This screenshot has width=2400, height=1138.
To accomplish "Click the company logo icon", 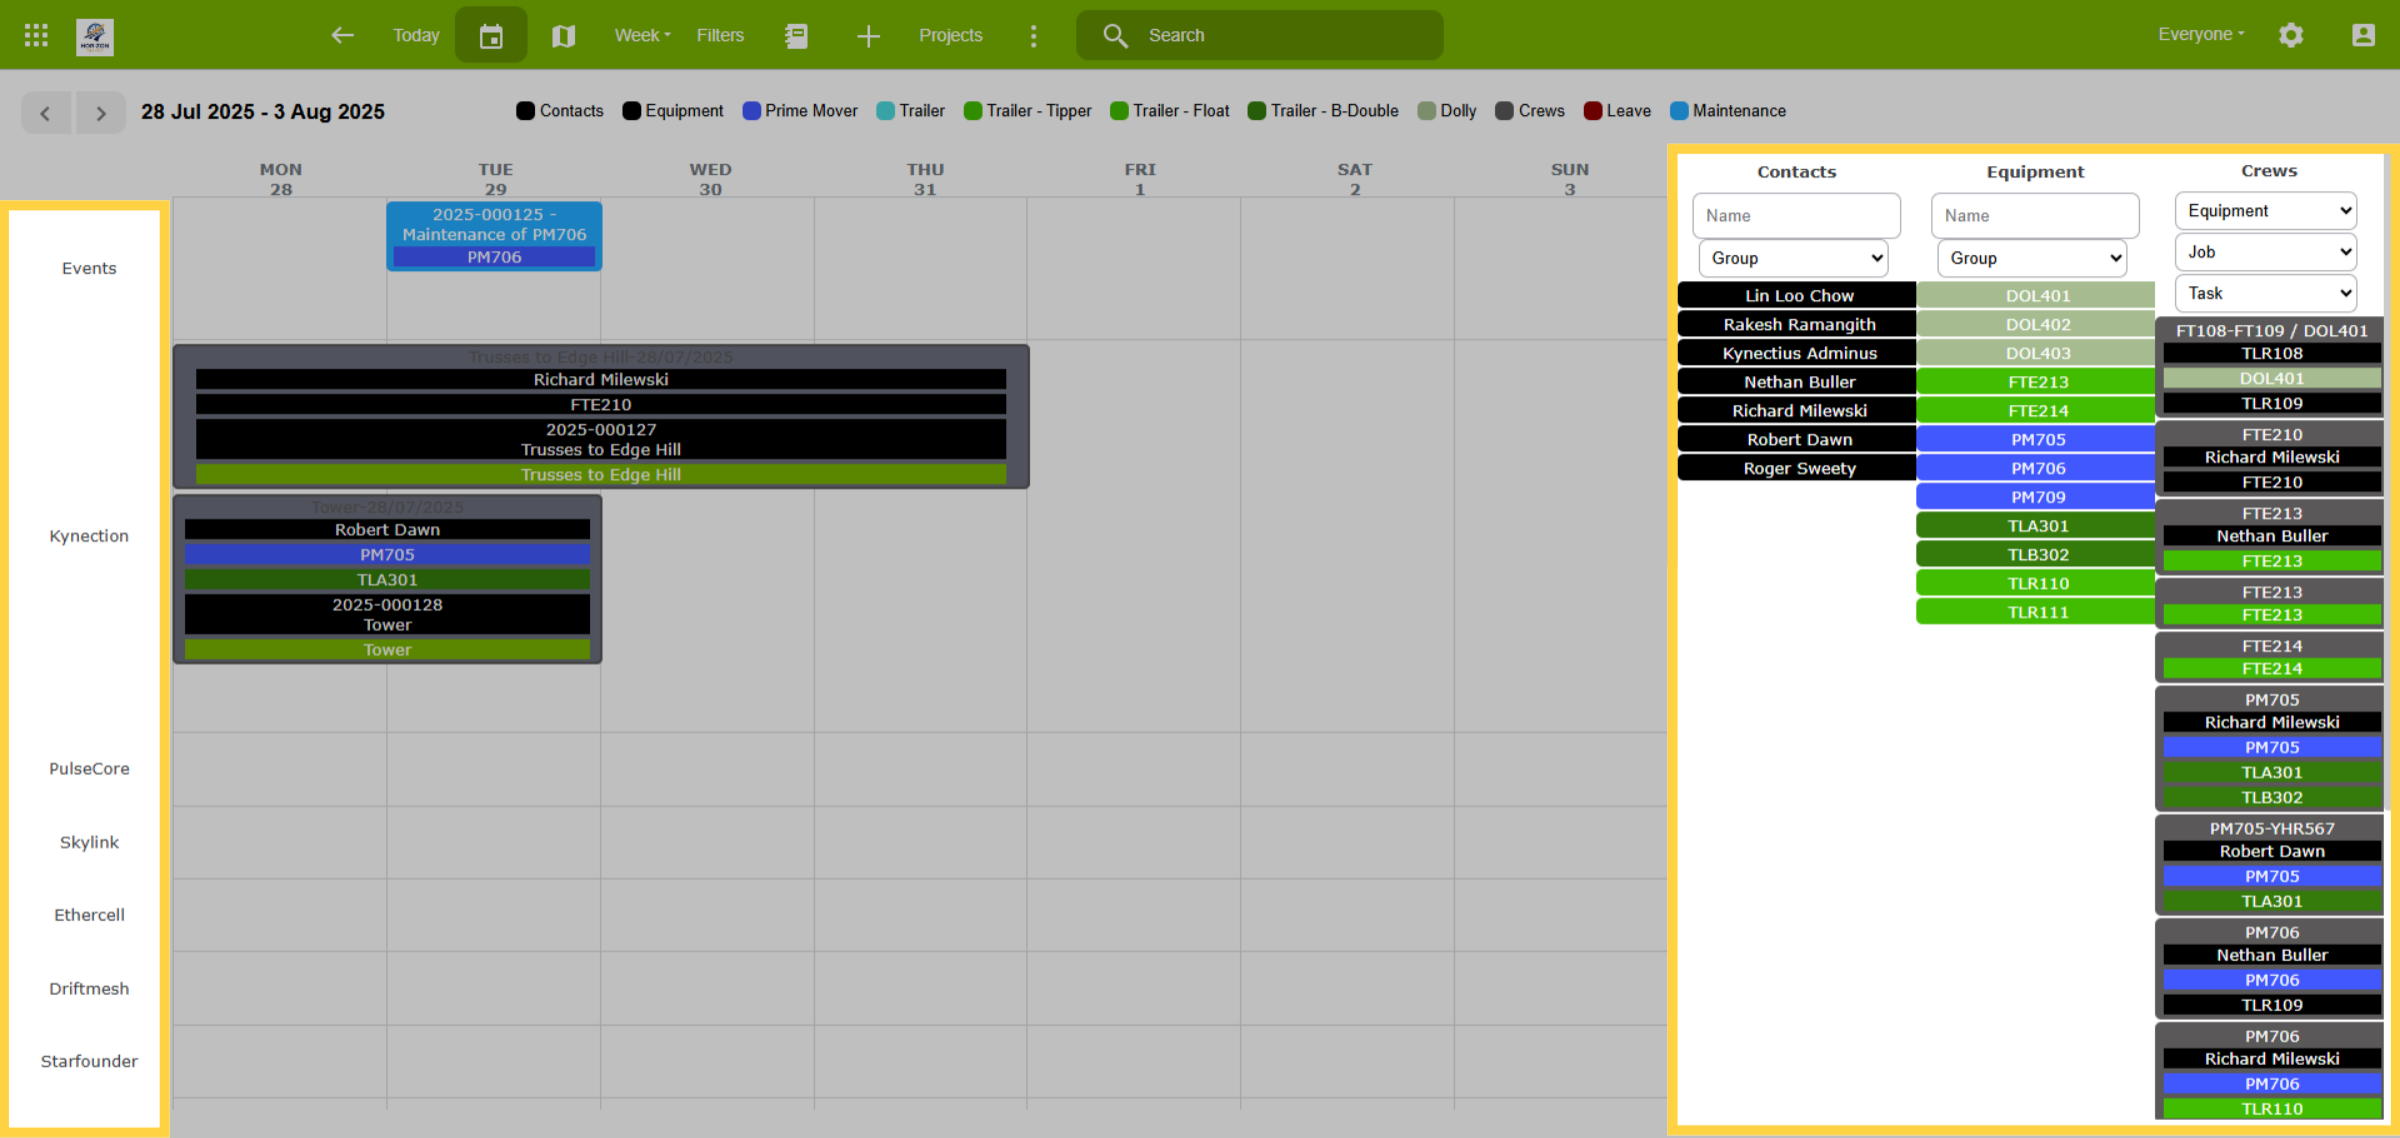I will (x=95, y=36).
